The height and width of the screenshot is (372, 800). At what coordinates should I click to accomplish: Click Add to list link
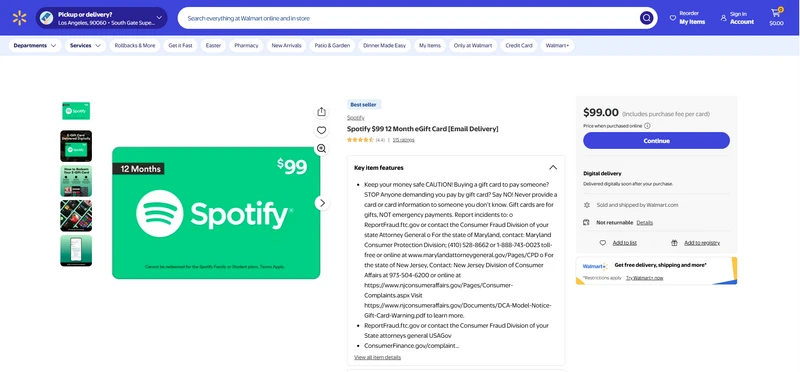pos(624,243)
